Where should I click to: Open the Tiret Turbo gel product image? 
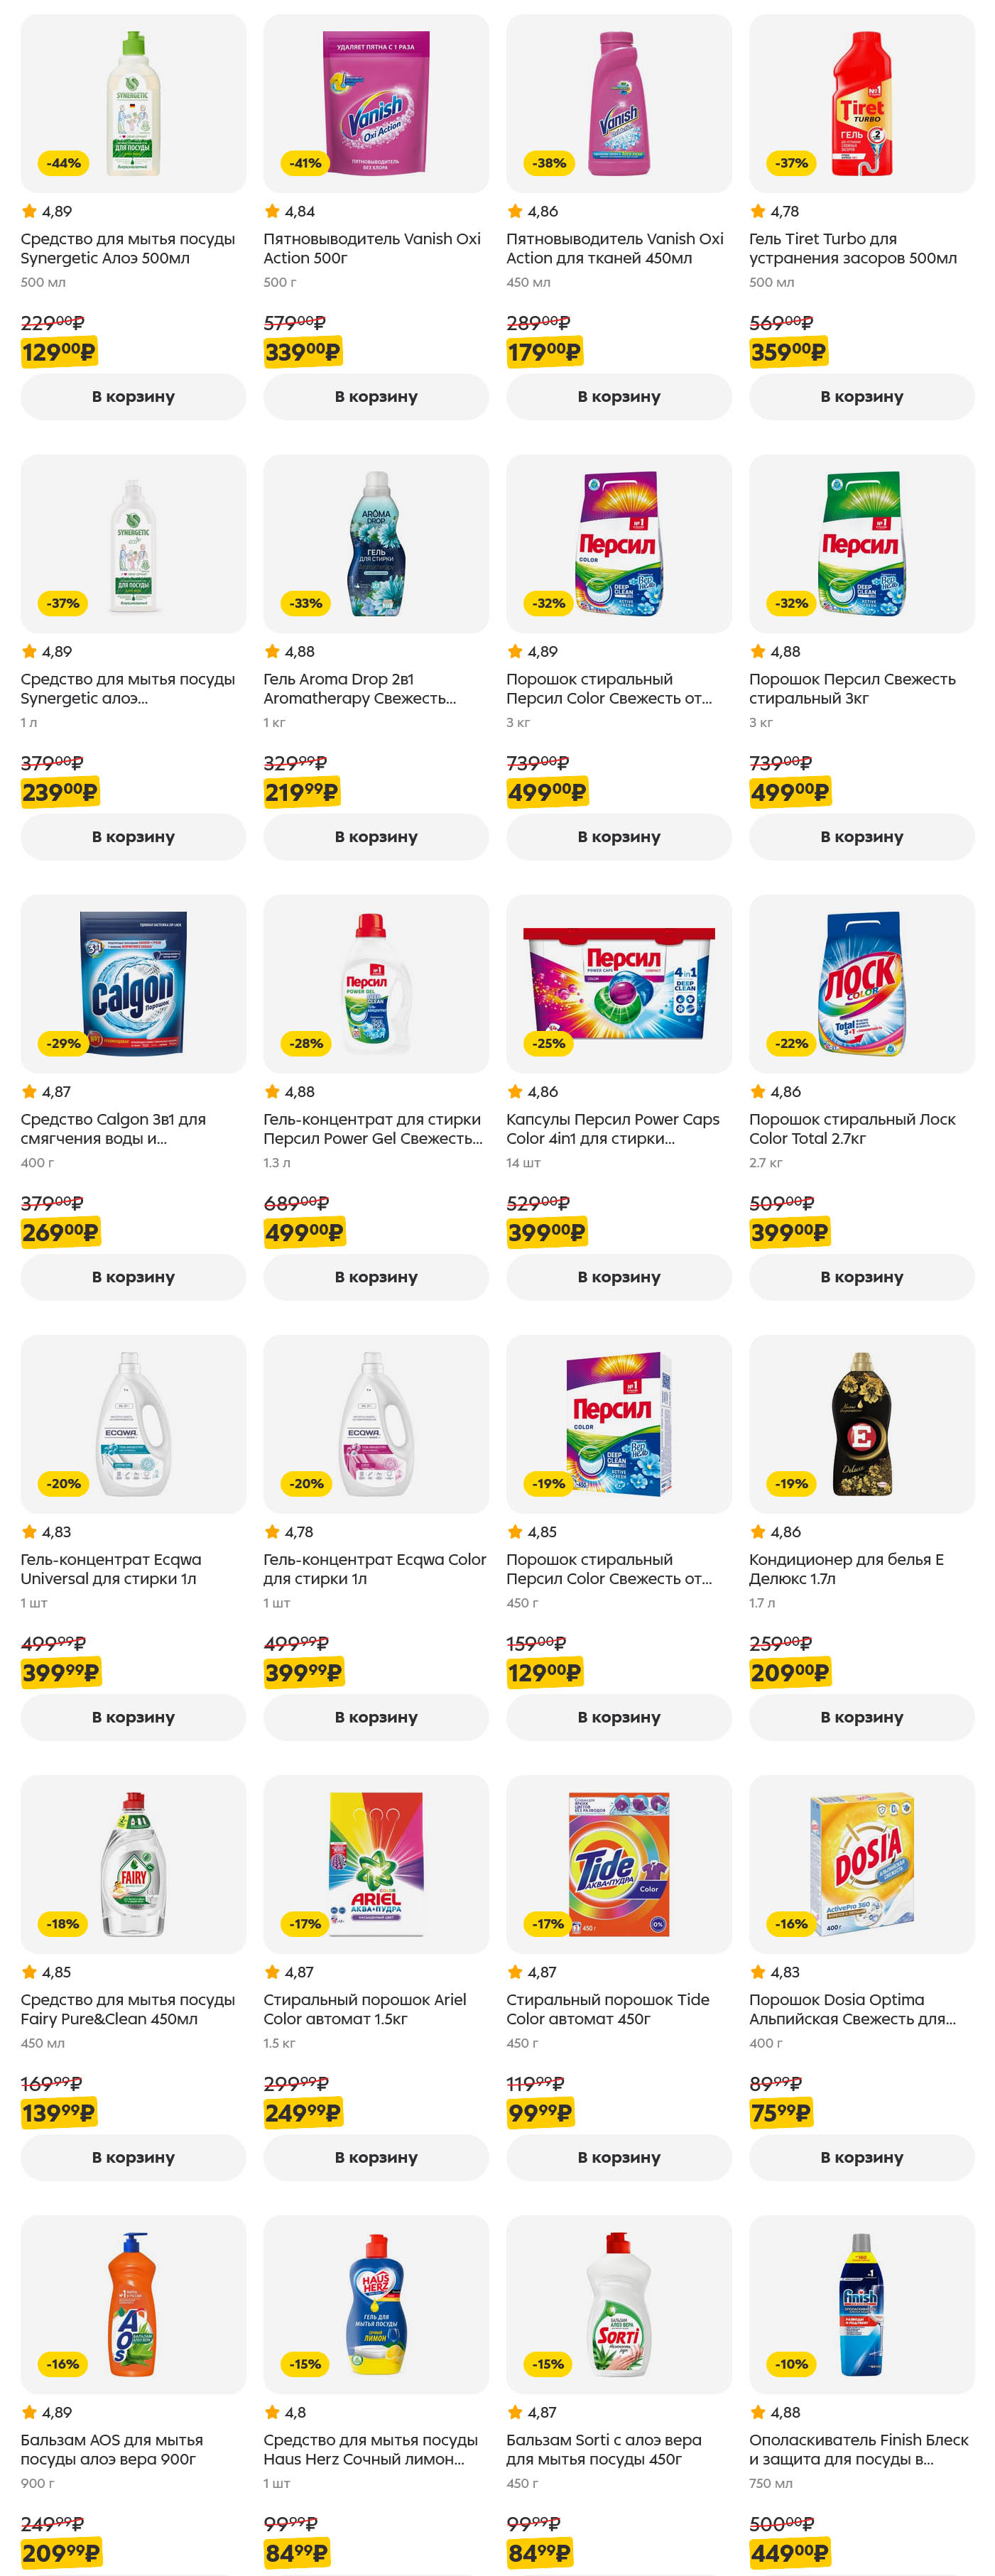pyautogui.click(x=862, y=104)
